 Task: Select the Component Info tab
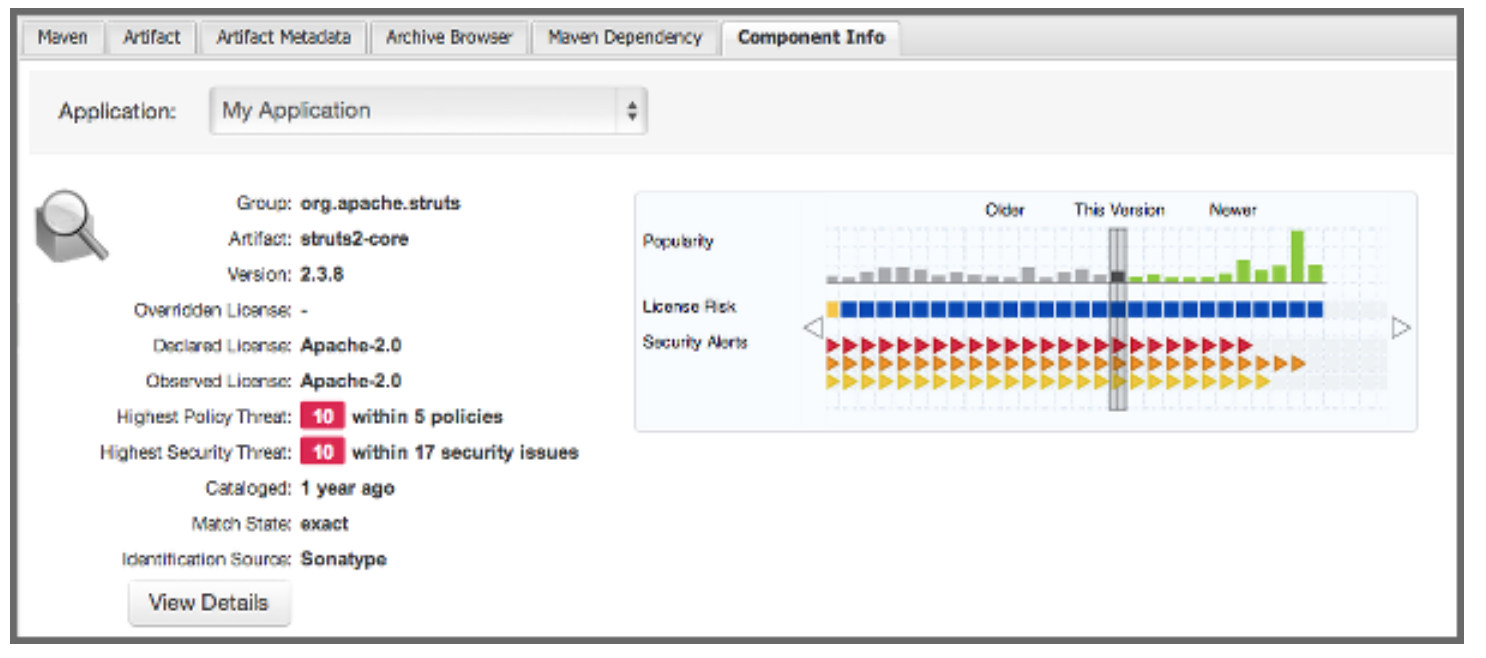click(x=811, y=38)
